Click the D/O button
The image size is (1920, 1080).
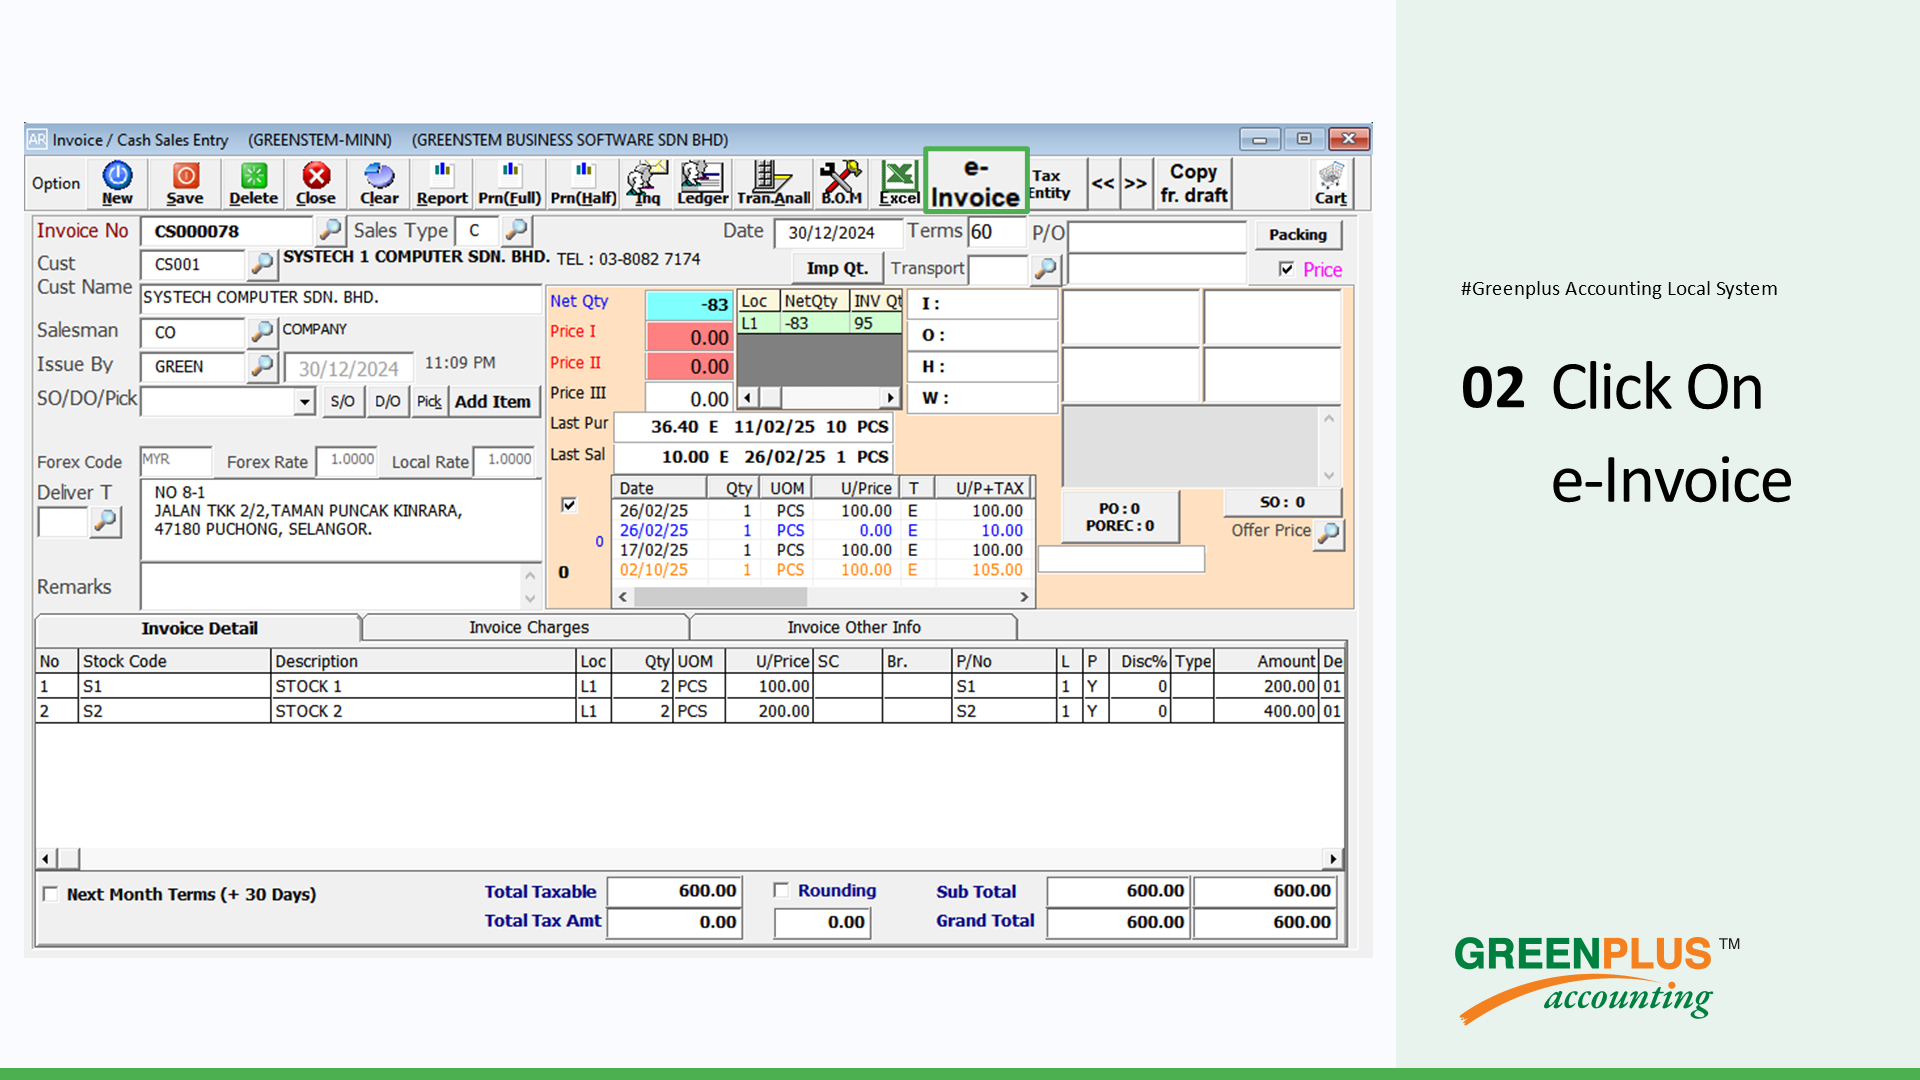point(387,401)
